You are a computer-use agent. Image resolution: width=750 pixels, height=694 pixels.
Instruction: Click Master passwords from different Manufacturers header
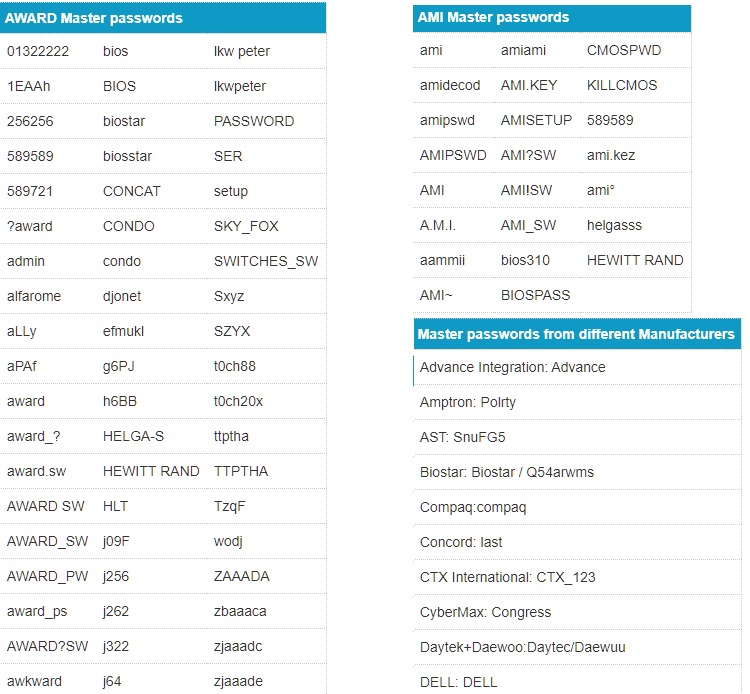coord(576,334)
